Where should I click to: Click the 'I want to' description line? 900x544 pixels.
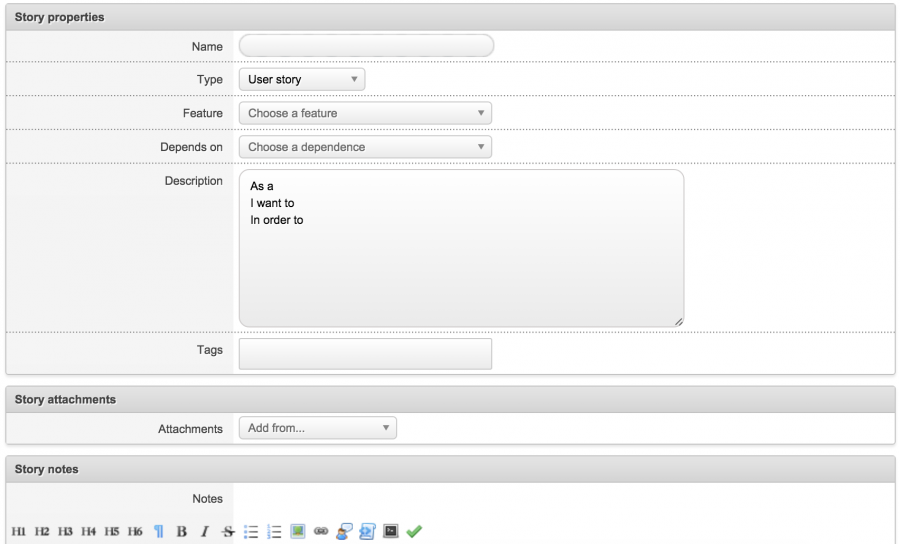[x=272, y=203]
